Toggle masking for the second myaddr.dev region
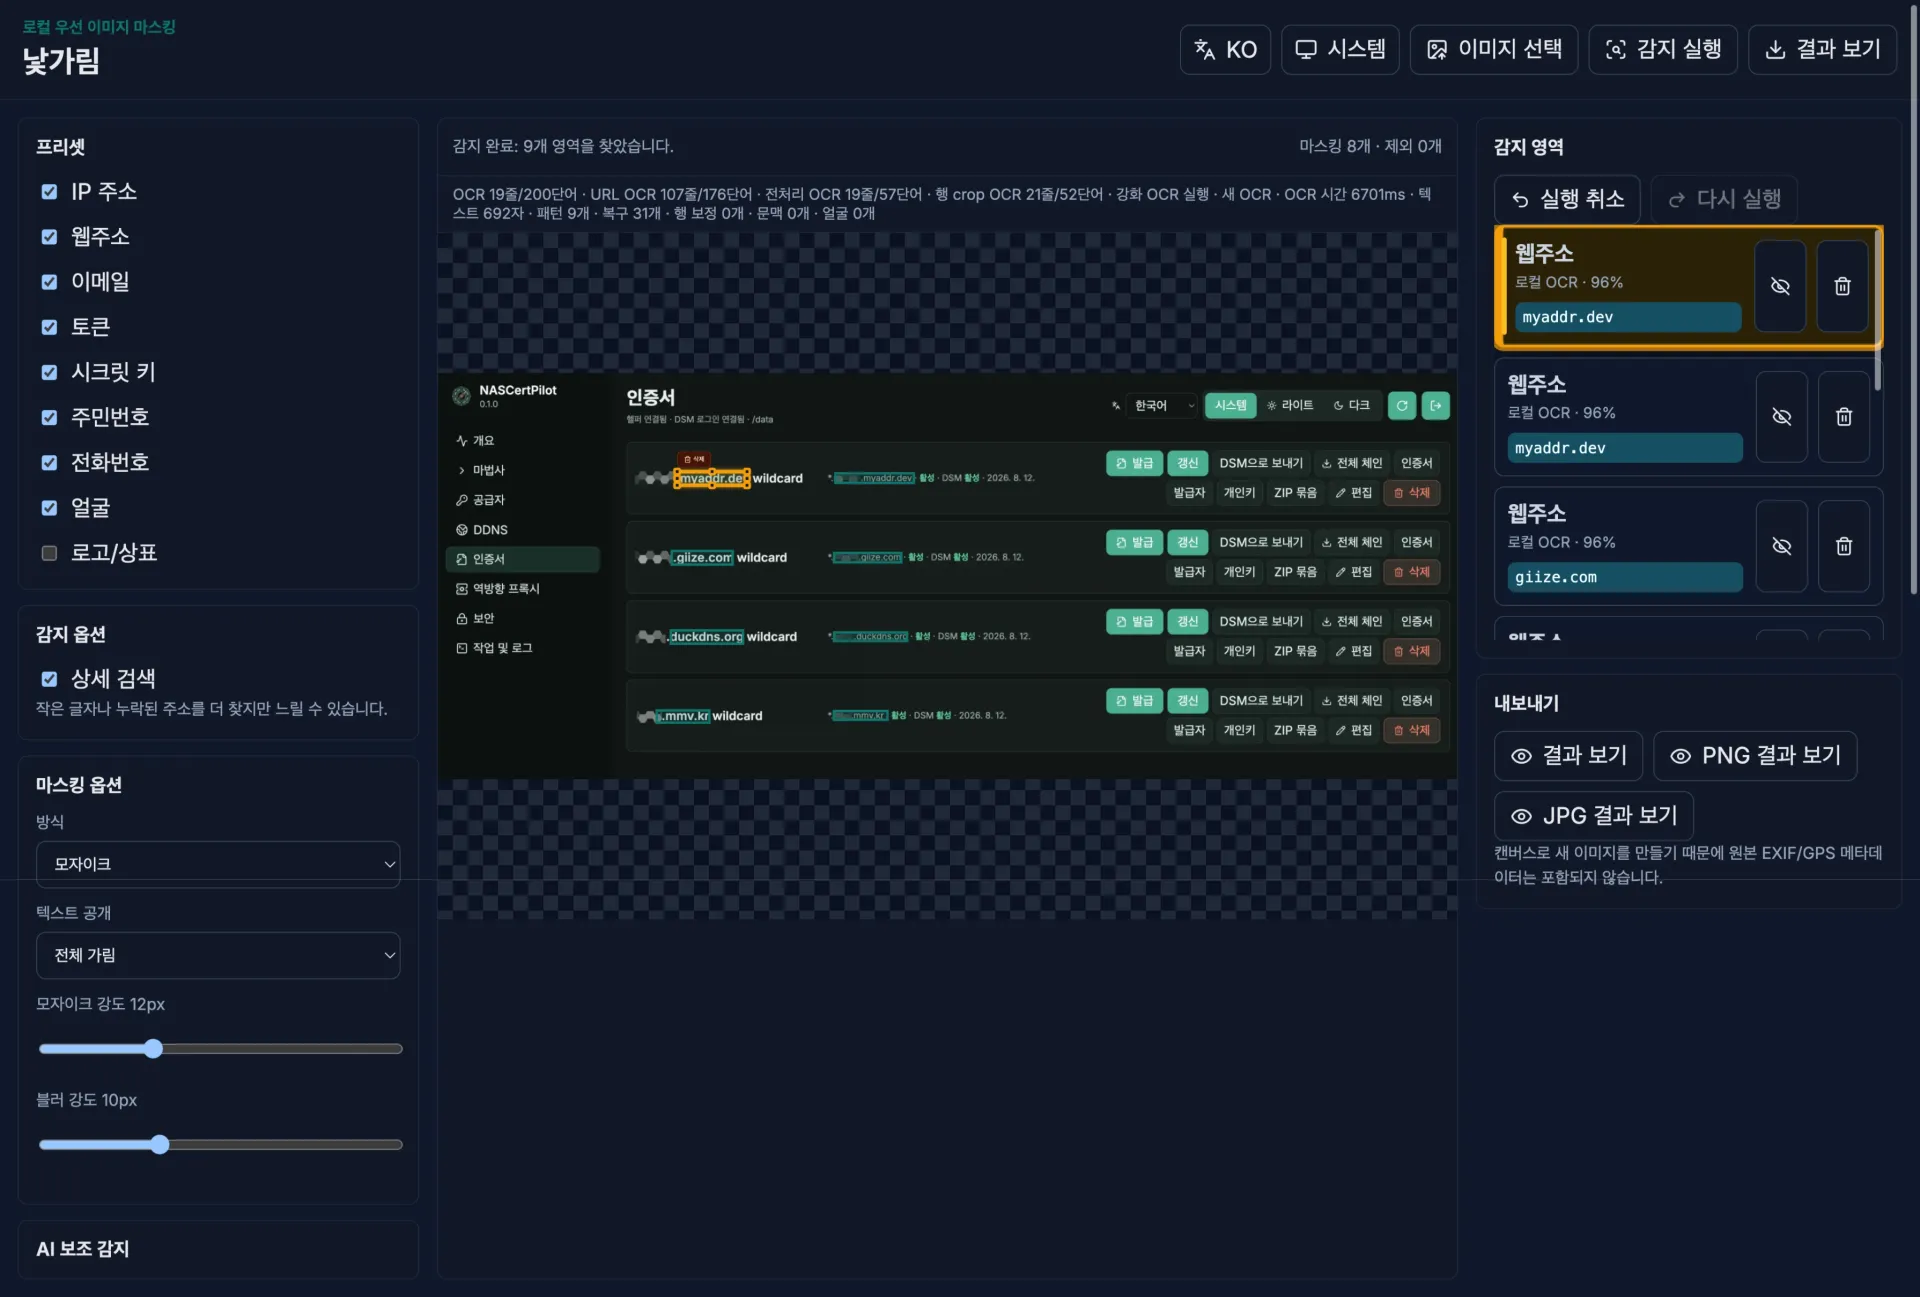This screenshot has height=1297, width=1920. [x=1781, y=416]
